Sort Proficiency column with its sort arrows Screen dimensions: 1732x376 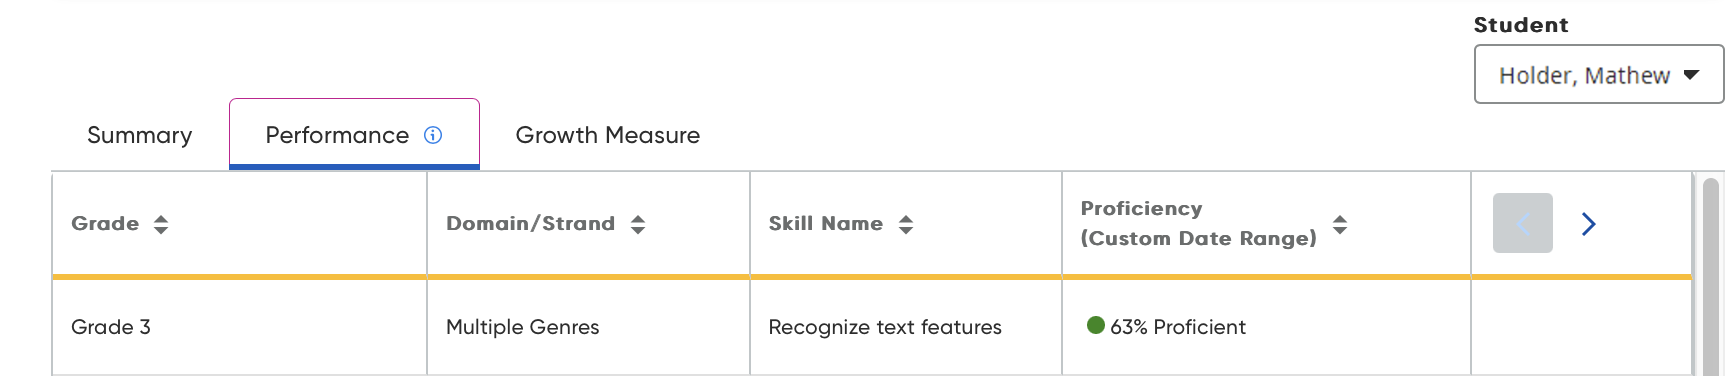1340,224
